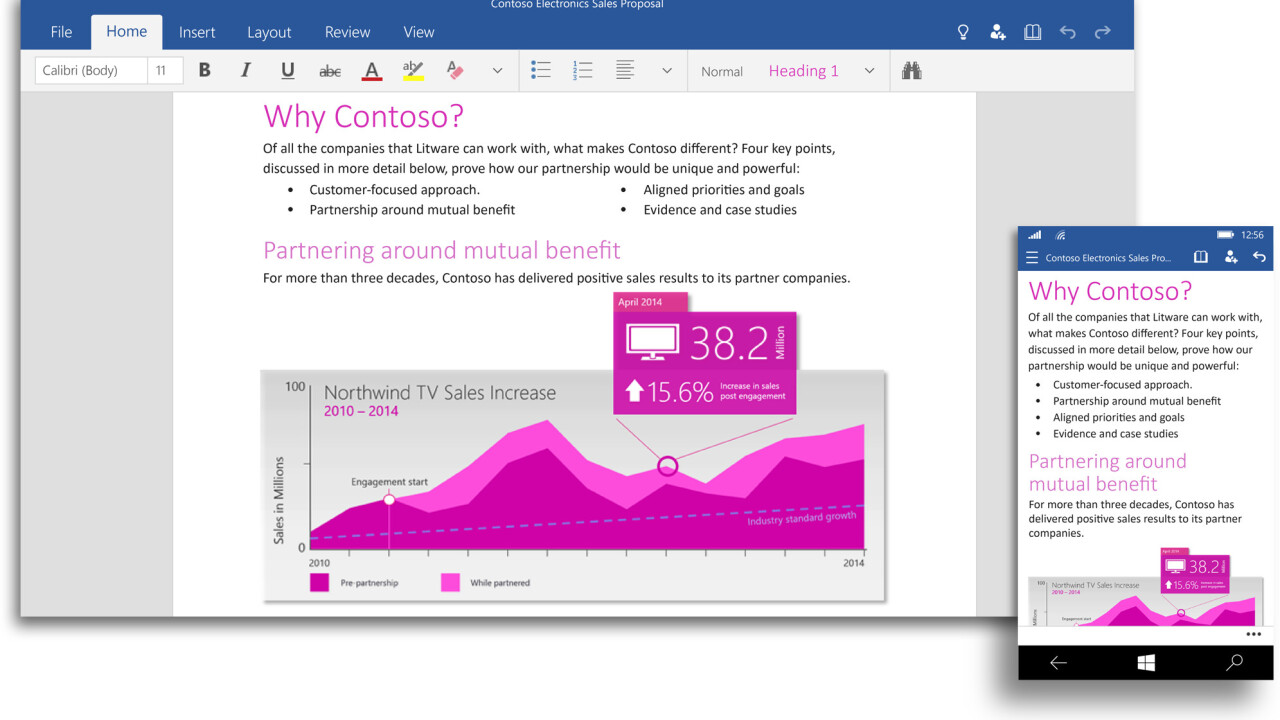The height and width of the screenshot is (720, 1280).
Task: Apply the text highlight color
Action: point(413,71)
